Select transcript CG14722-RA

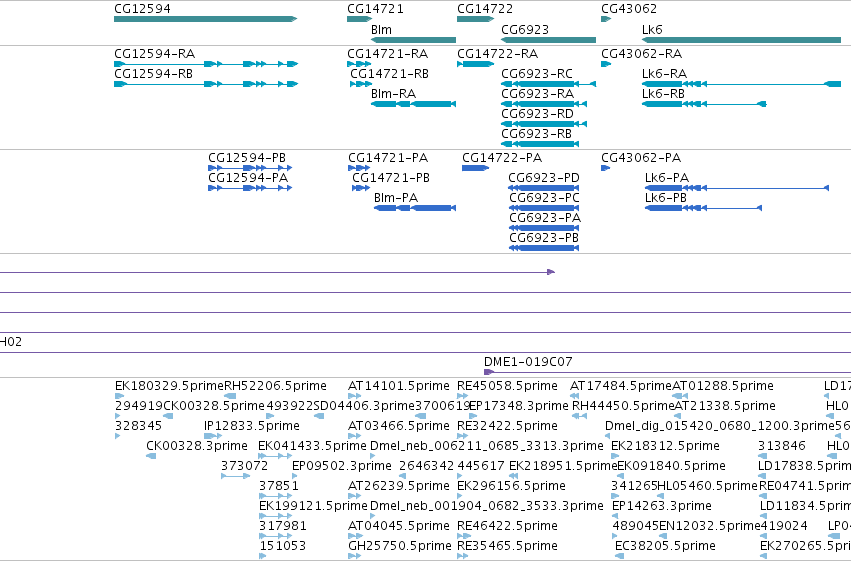click(475, 64)
